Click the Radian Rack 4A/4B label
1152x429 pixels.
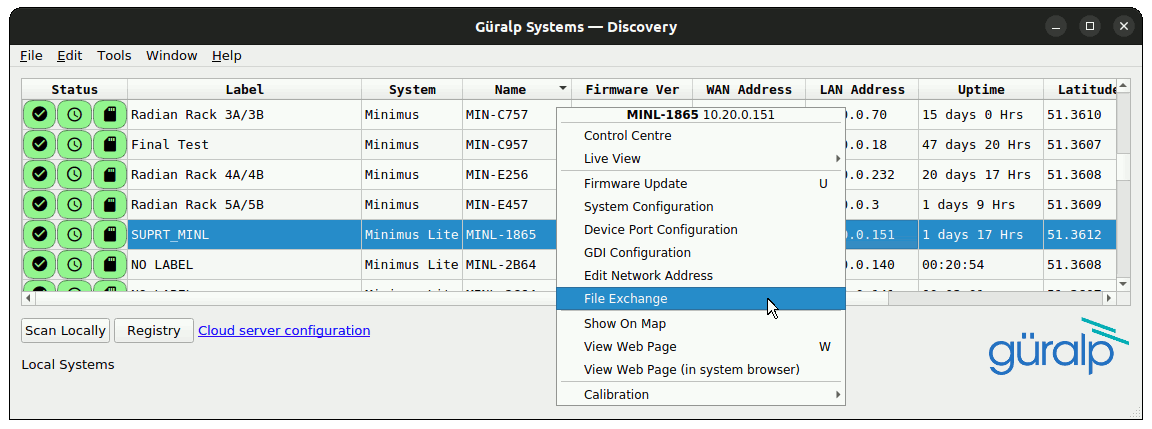[x=197, y=175]
